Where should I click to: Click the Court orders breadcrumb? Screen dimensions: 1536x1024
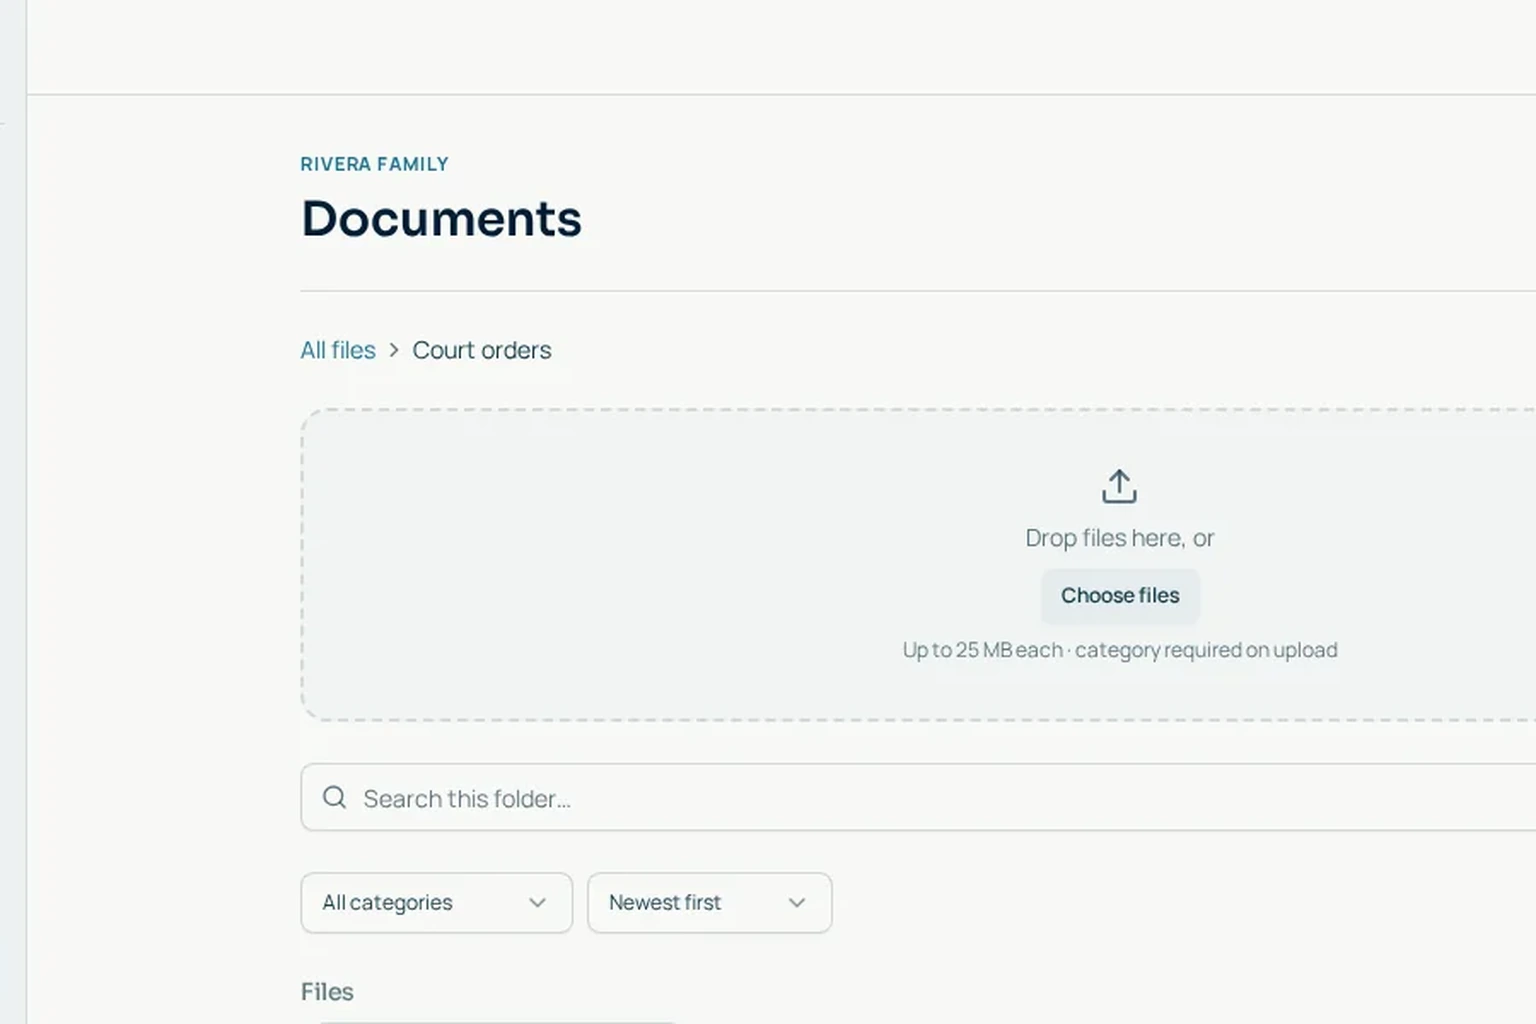point(482,350)
